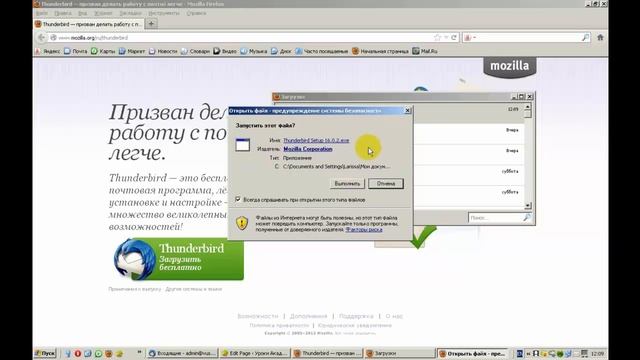640x360 pixels.
Task: Select the Thunderbird browser tab
Action: [89, 24]
